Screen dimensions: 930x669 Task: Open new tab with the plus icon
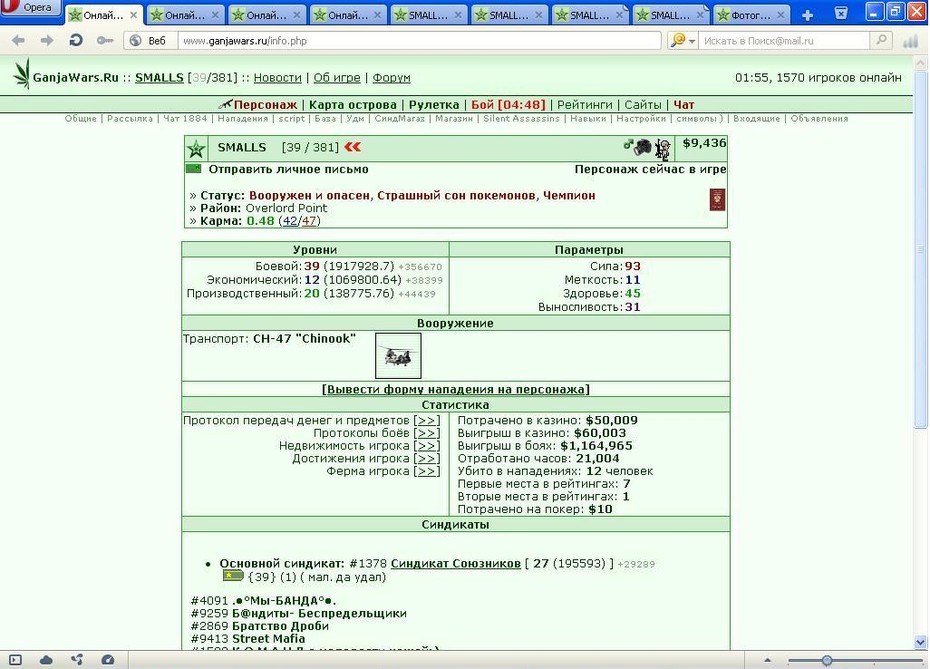coord(807,15)
